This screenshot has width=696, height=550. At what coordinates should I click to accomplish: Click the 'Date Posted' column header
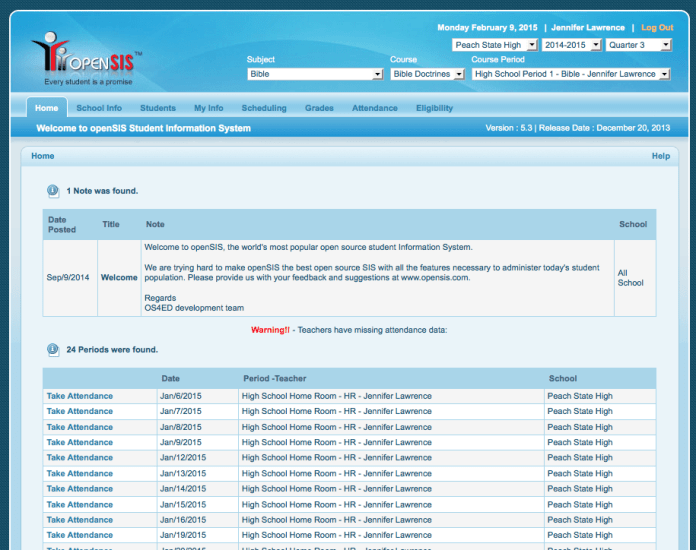tap(62, 225)
